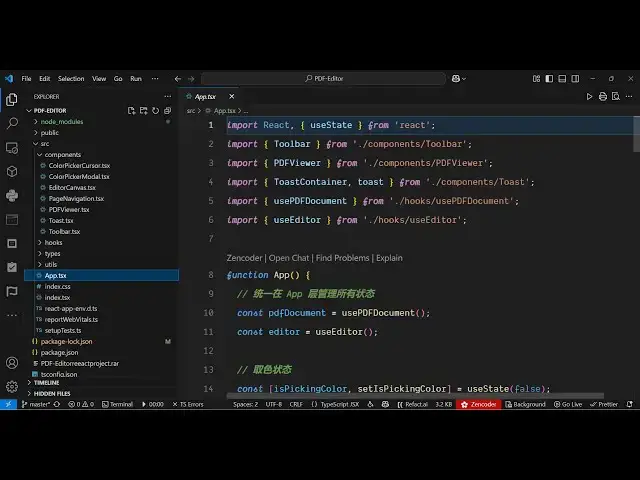Click the Explain code lens
The width and height of the screenshot is (640, 480).
[x=389, y=258]
